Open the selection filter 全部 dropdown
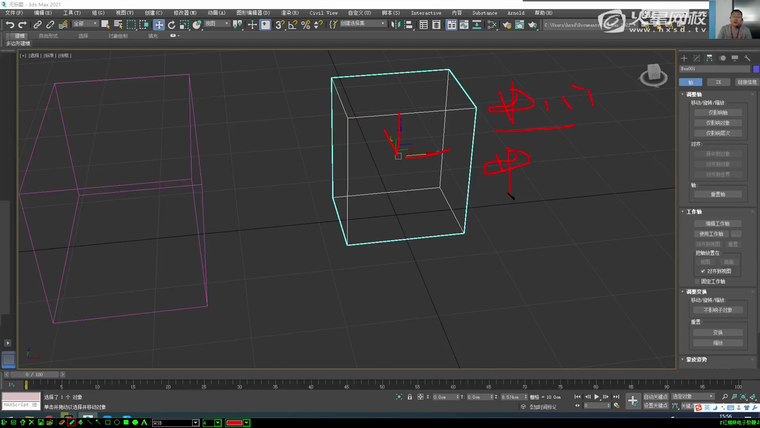The width and height of the screenshot is (760, 428). tap(84, 24)
